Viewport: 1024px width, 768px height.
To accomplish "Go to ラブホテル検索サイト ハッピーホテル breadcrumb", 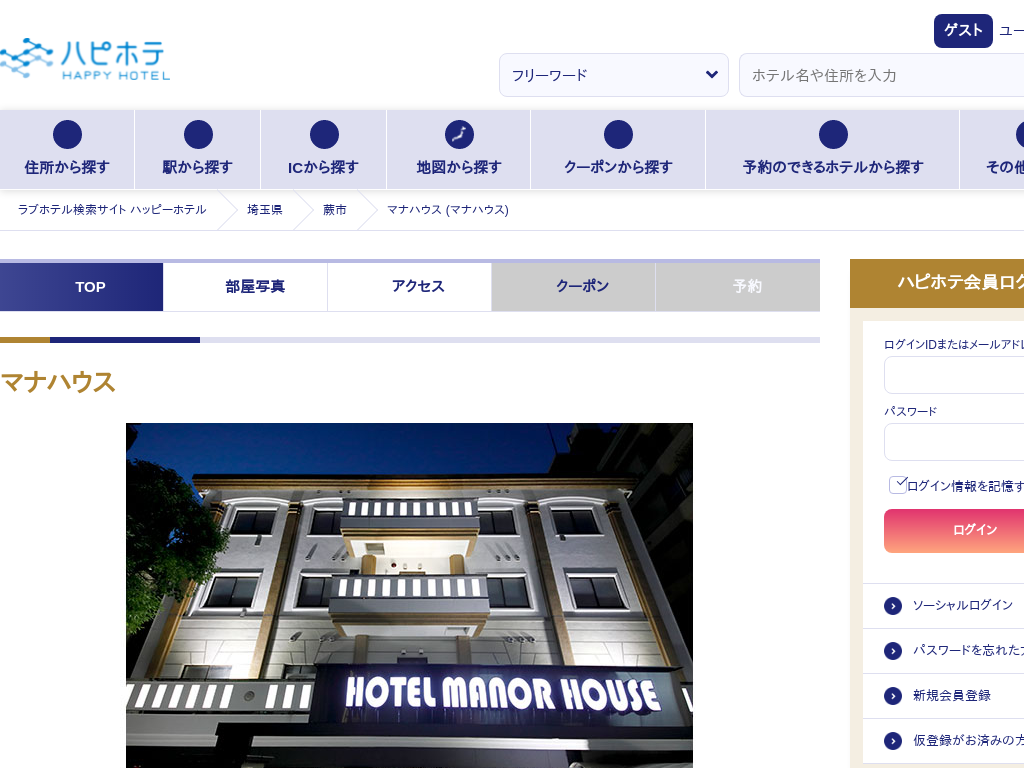I will click(112, 210).
